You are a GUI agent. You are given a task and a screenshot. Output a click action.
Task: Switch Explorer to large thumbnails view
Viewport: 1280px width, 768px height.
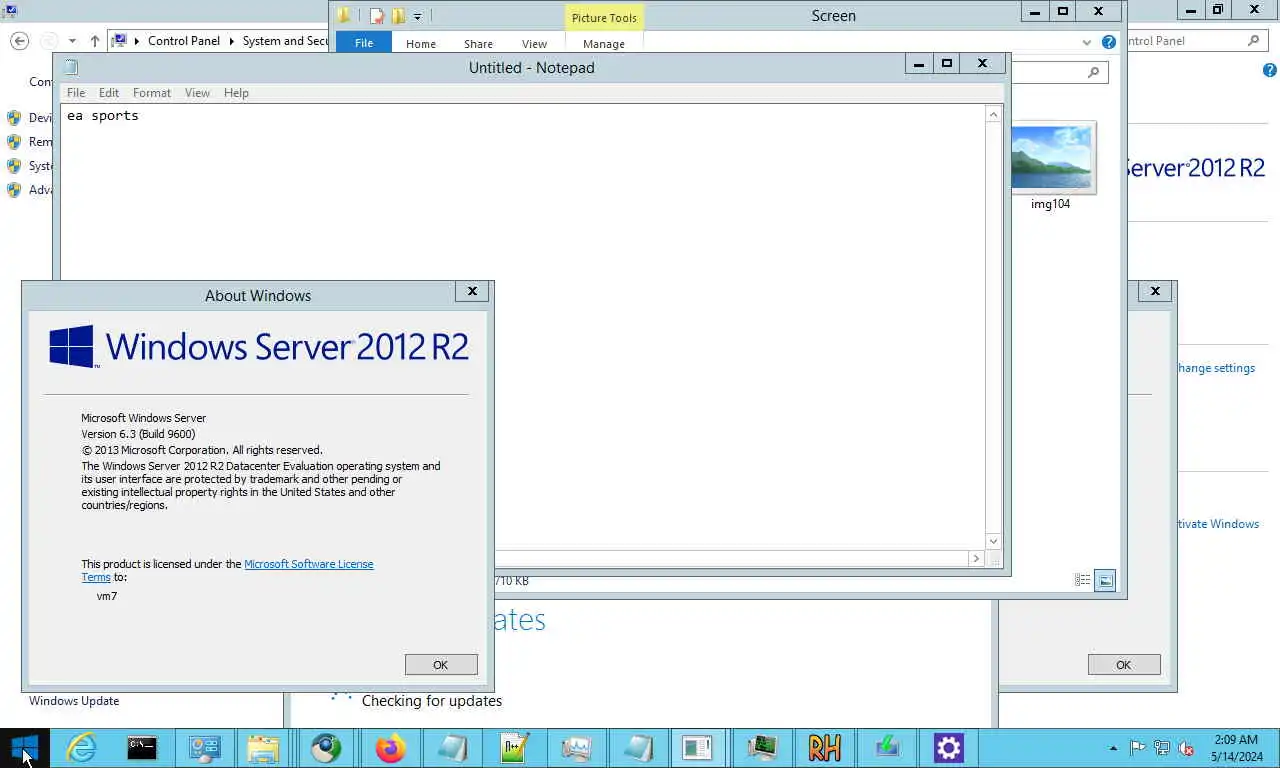(x=1105, y=580)
